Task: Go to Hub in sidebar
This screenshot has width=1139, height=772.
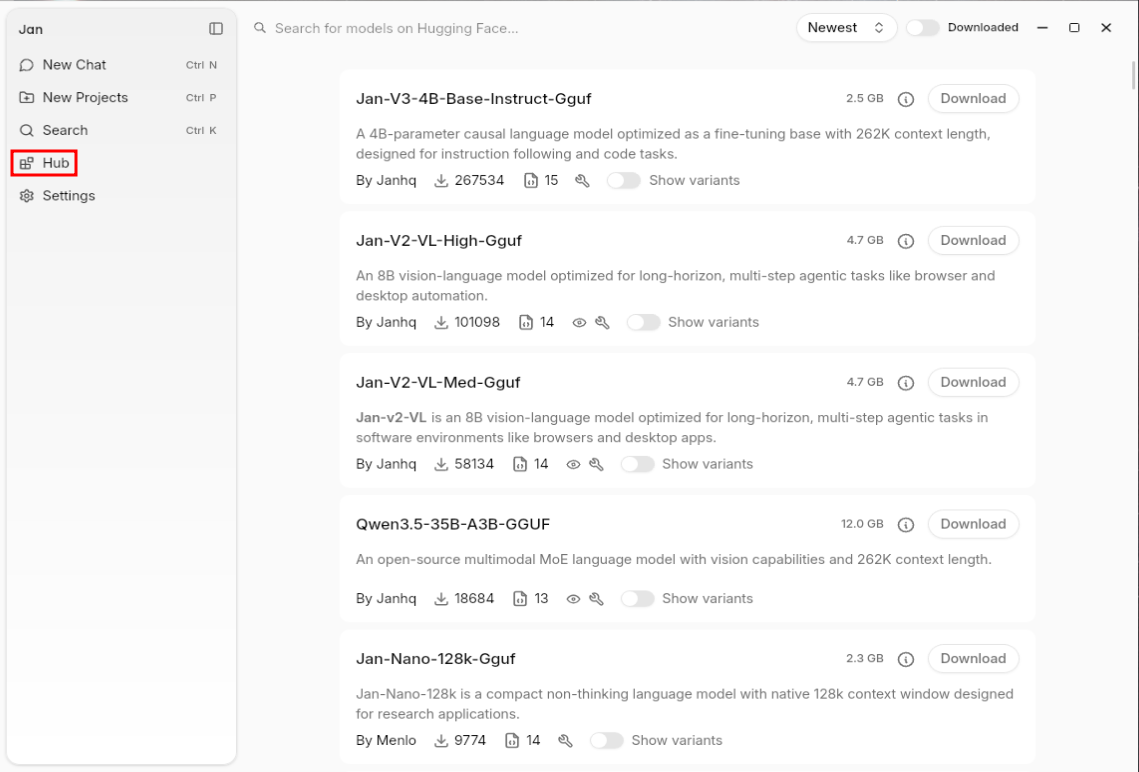Action: (x=44, y=163)
